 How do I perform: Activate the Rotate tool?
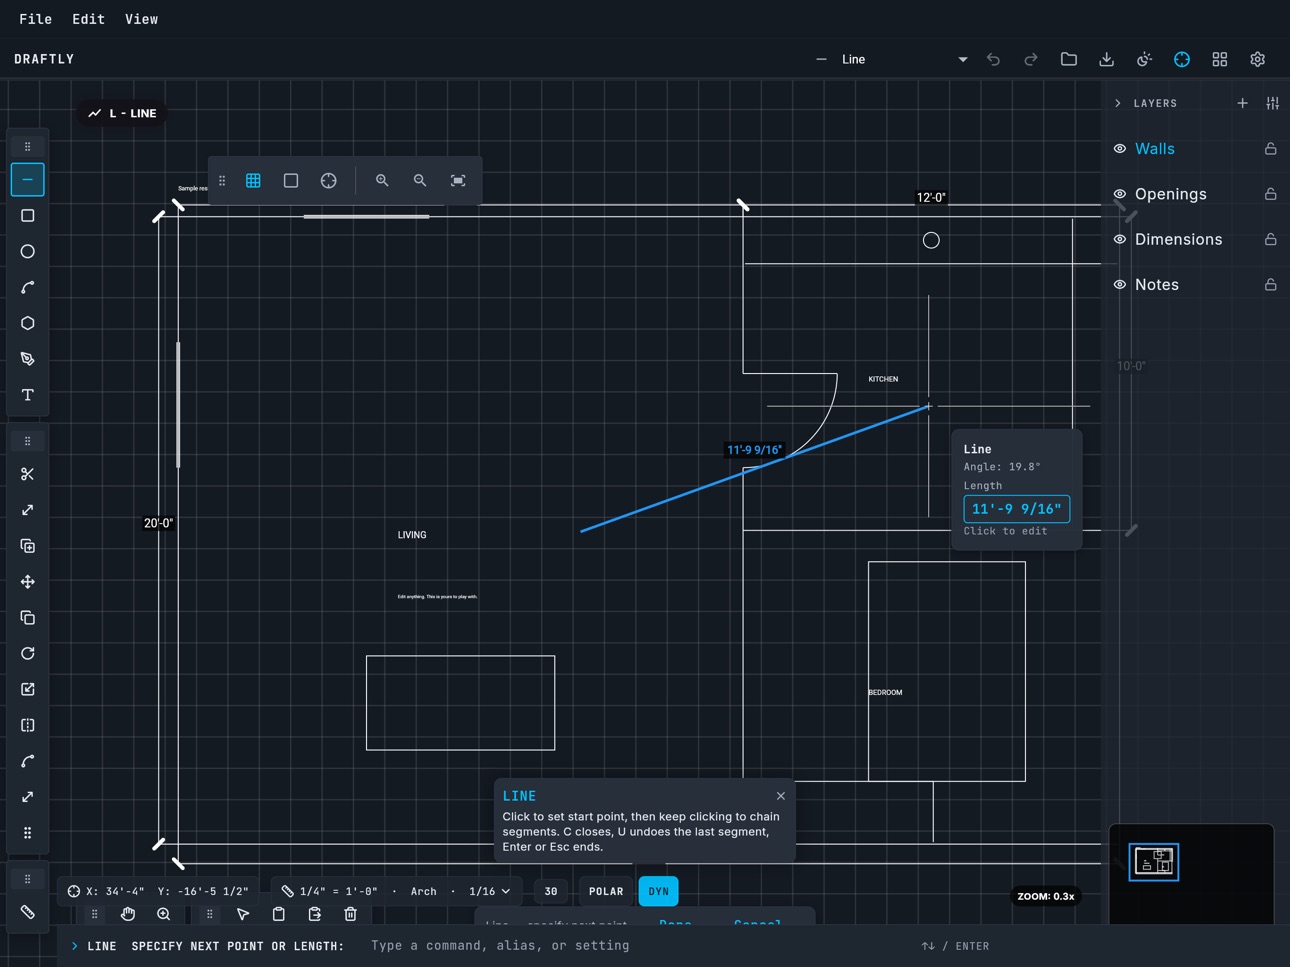point(28,654)
